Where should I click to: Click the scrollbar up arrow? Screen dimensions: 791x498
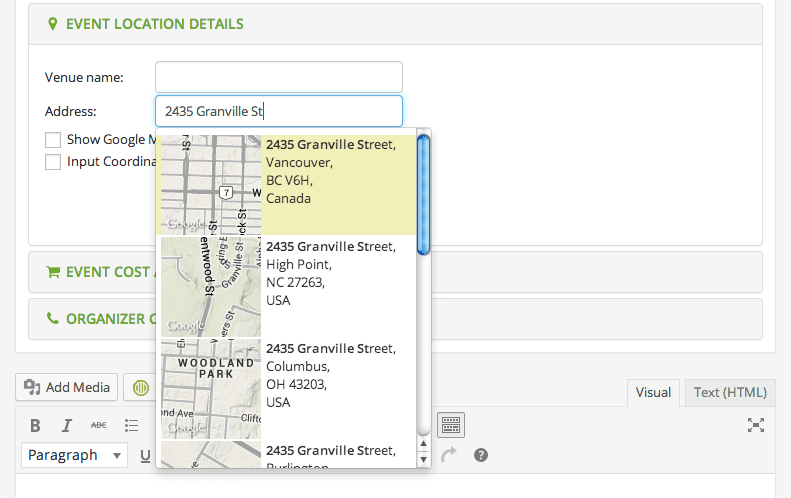coord(423,444)
